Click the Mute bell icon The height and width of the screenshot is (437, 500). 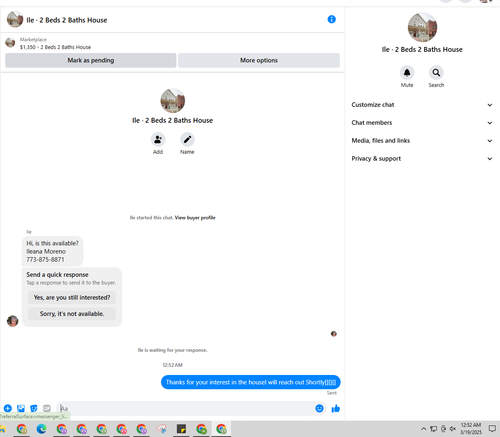[407, 73]
